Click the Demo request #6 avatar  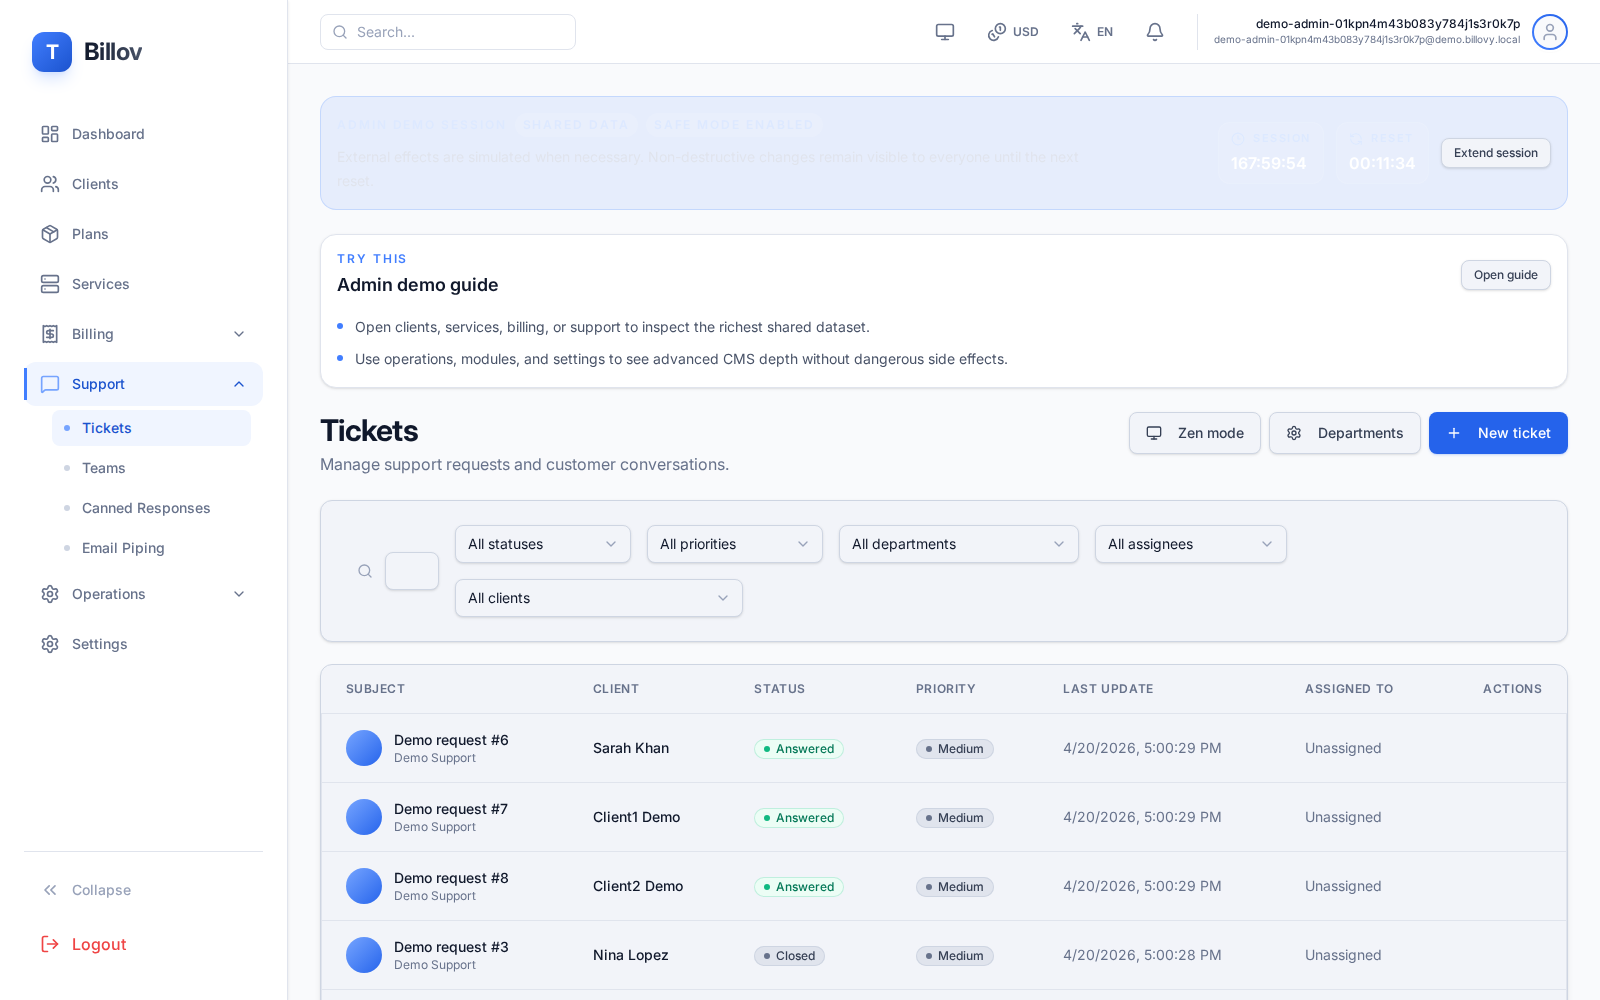point(364,748)
